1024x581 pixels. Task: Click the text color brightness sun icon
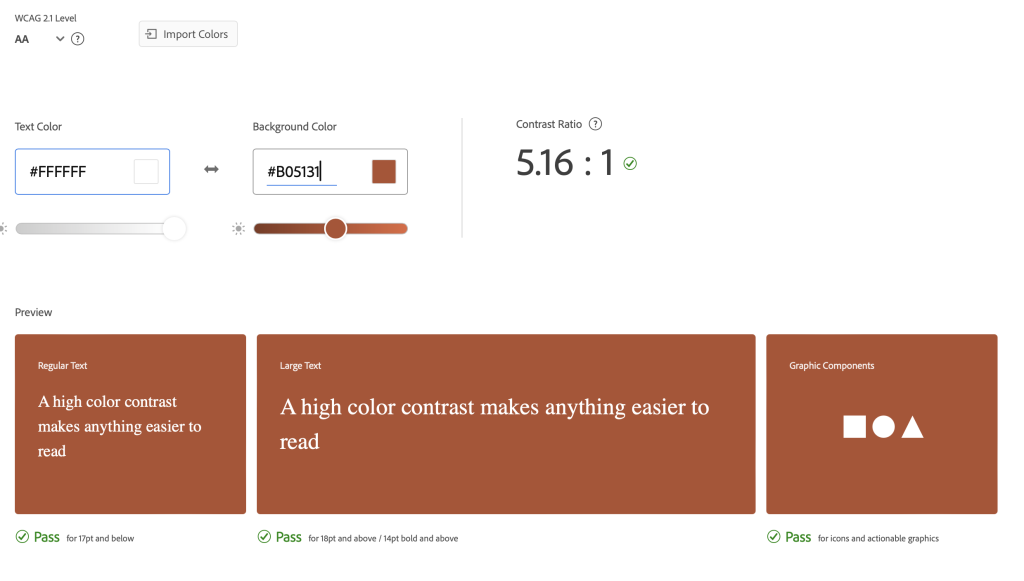tap(3, 229)
